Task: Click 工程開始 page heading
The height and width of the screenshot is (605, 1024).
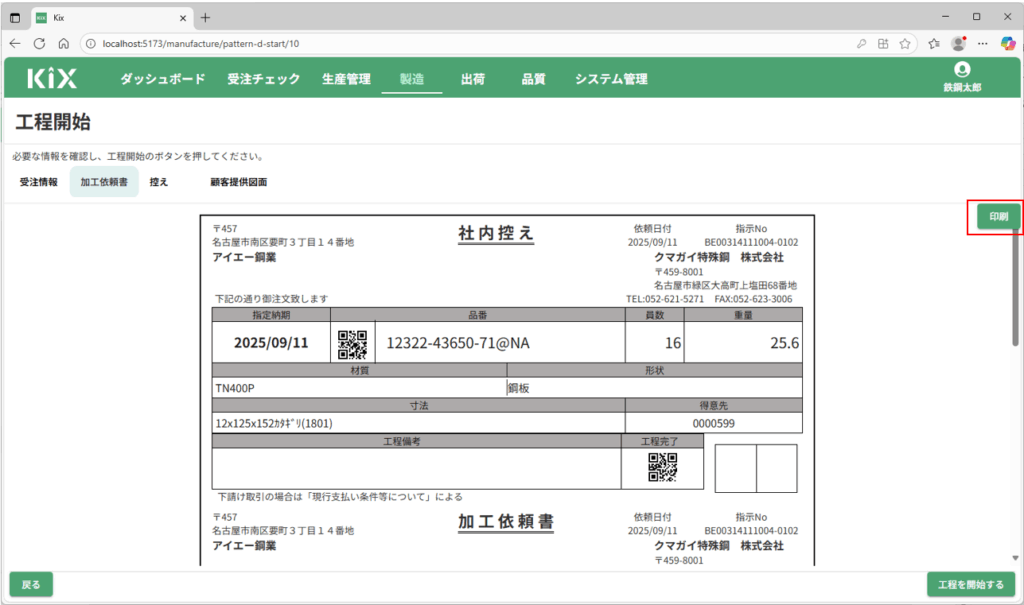Action: 53,122
